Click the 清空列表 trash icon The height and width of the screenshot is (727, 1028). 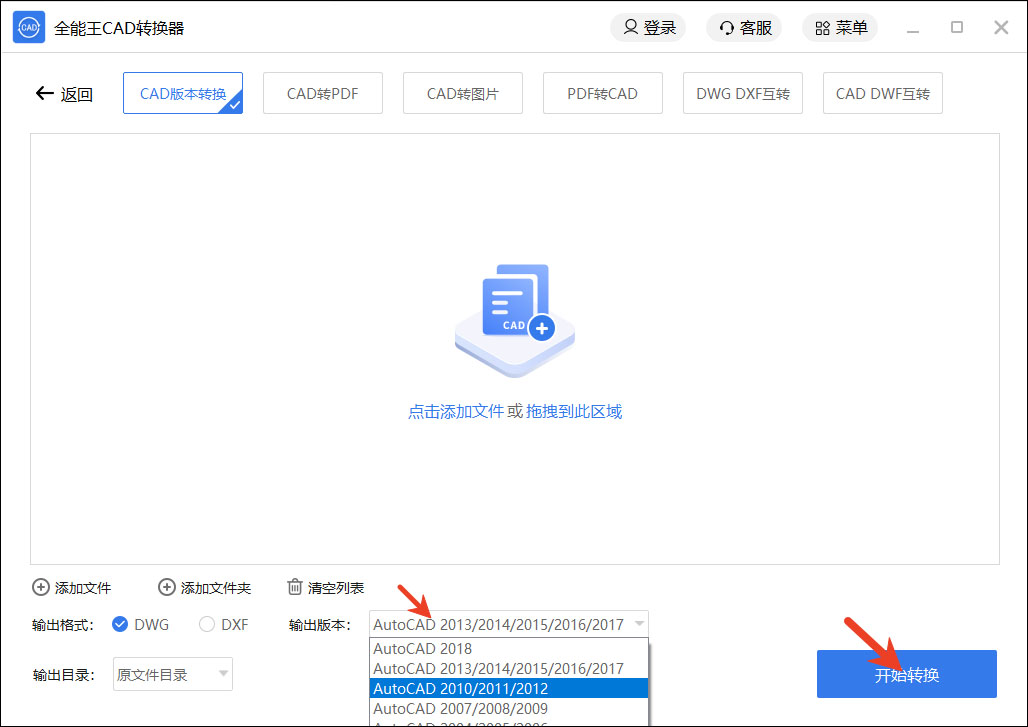(295, 587)
